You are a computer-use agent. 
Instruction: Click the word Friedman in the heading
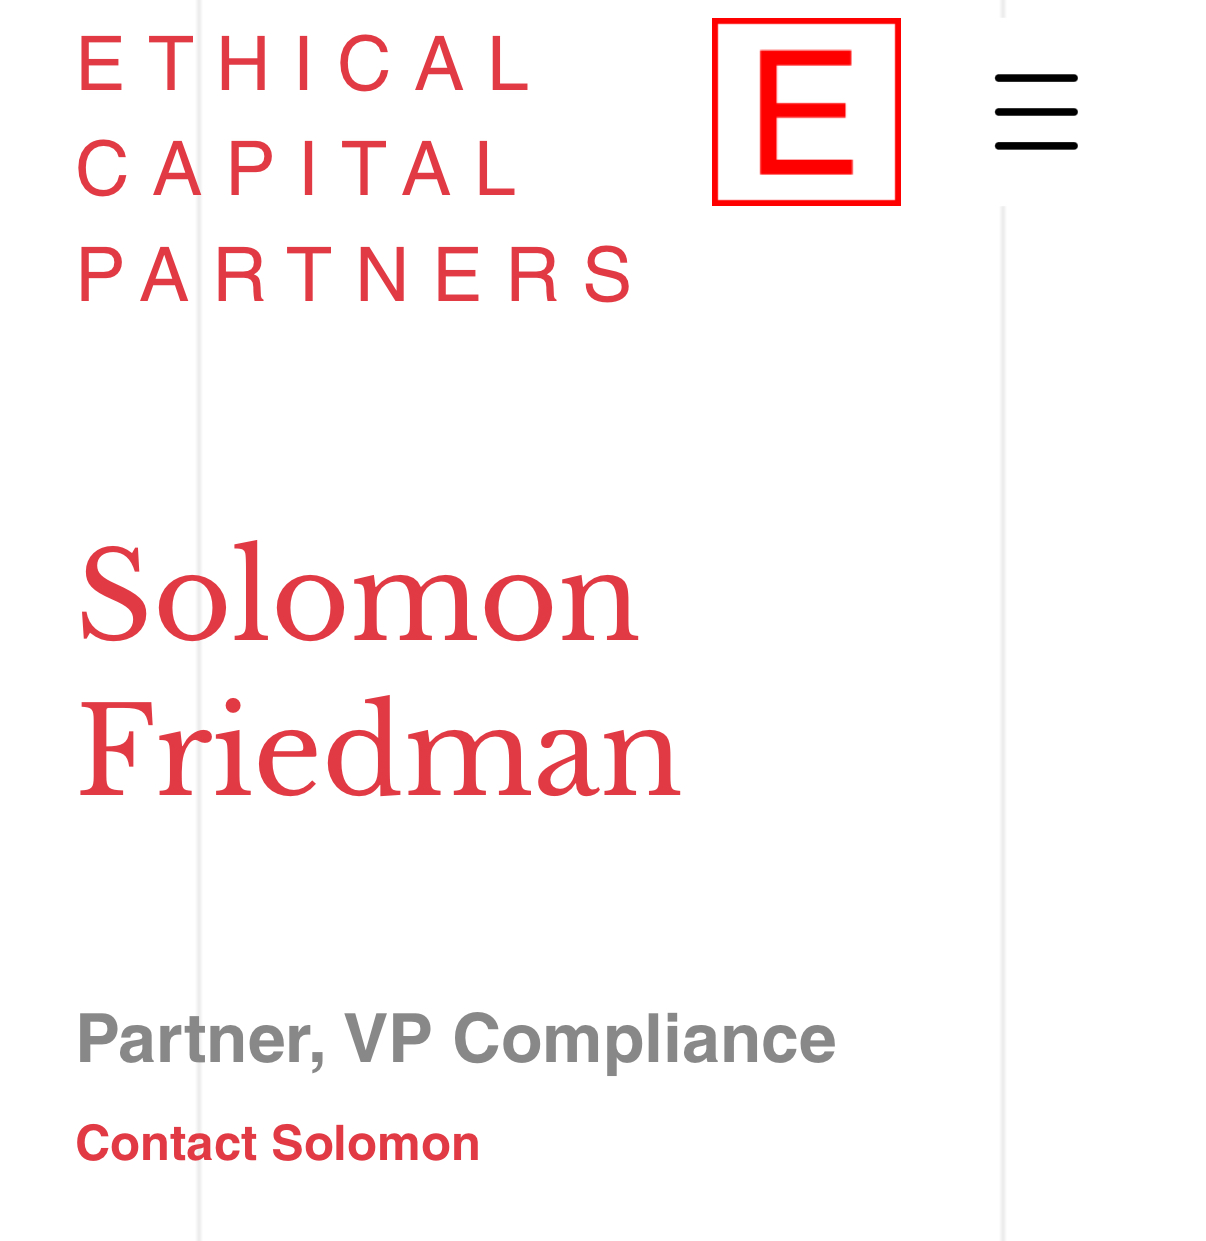click(380, 749)
